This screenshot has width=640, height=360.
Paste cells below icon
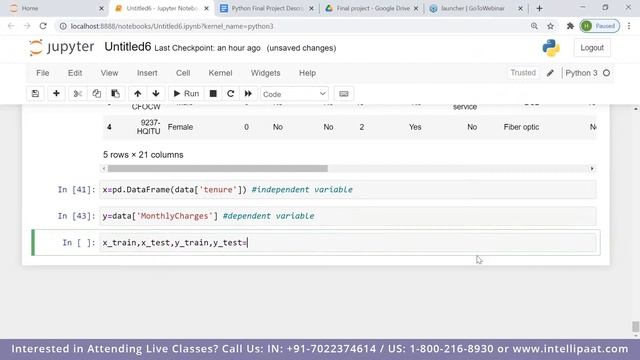pyautogui.click(x=116, y=94)
